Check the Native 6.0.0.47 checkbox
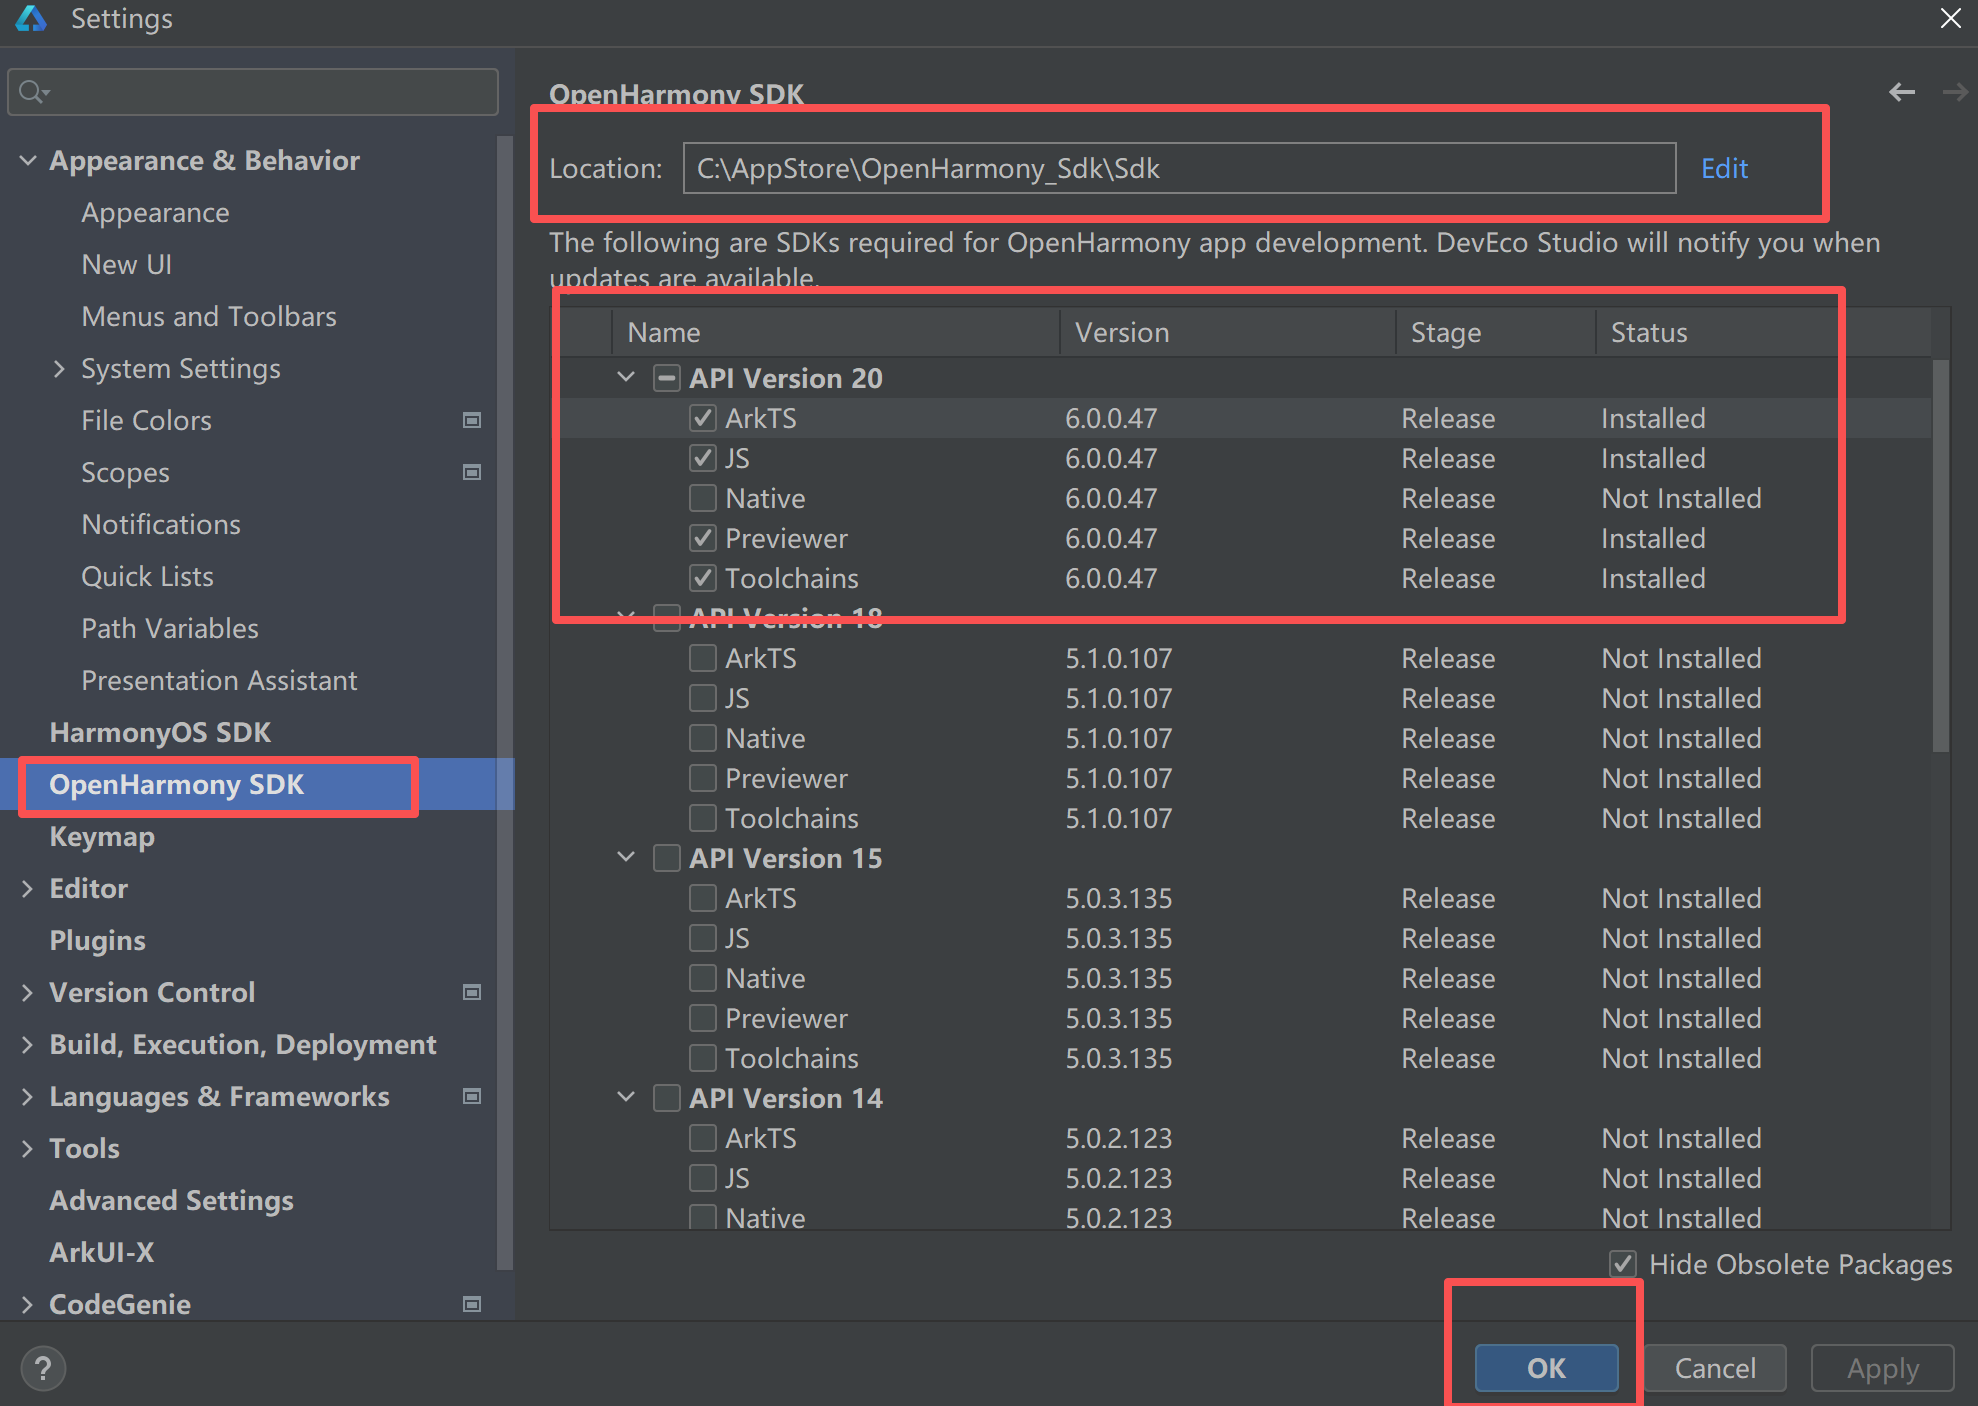This screenshot has width=1978, height=1406. coord(703,498)
